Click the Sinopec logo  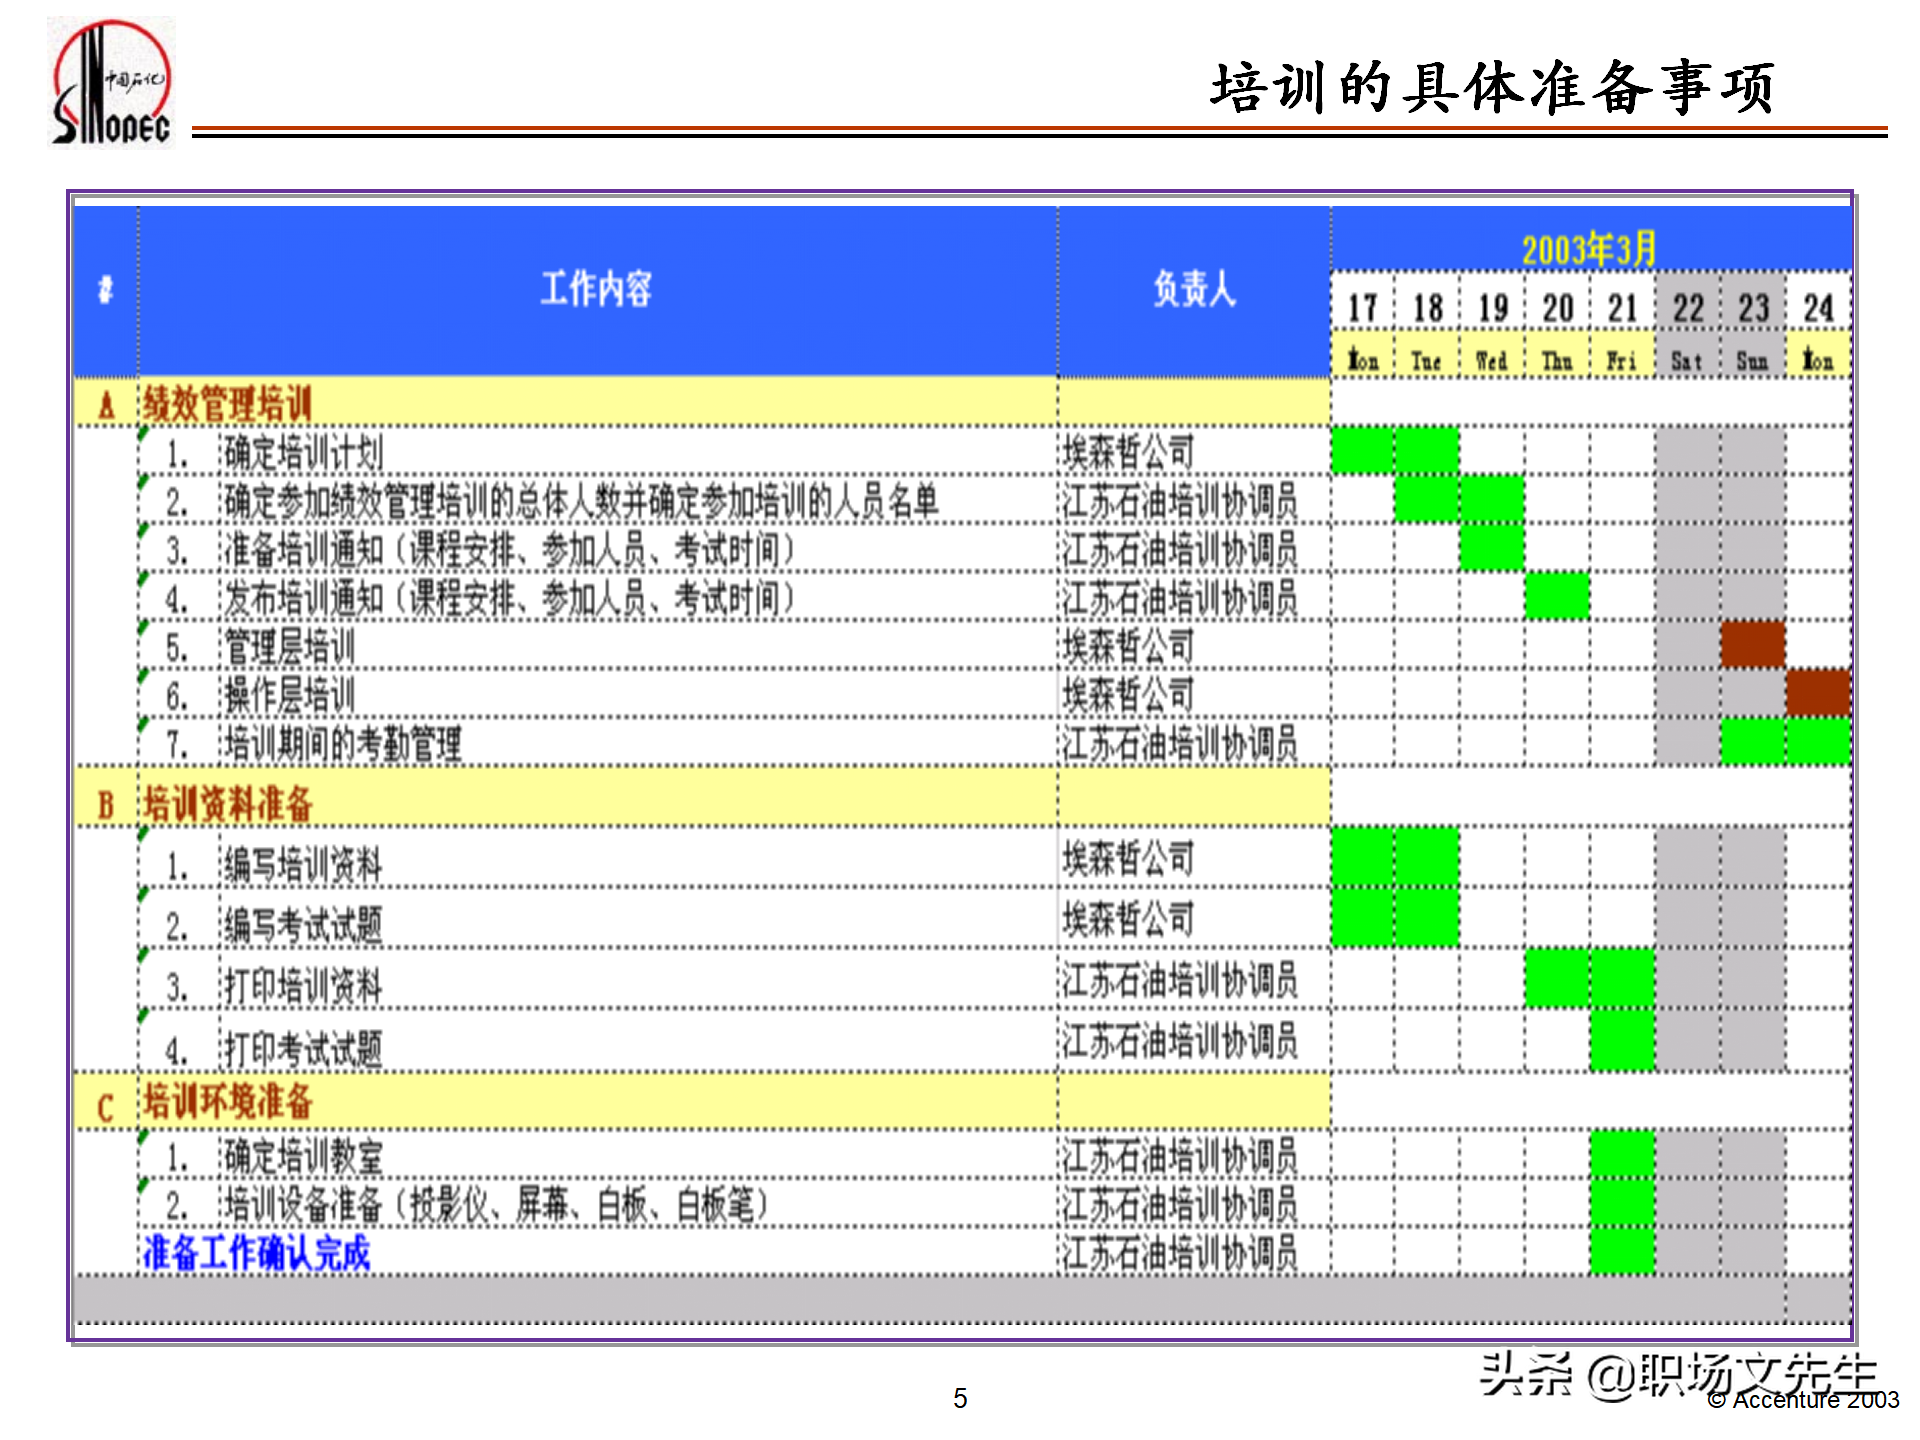coord(110,80)
